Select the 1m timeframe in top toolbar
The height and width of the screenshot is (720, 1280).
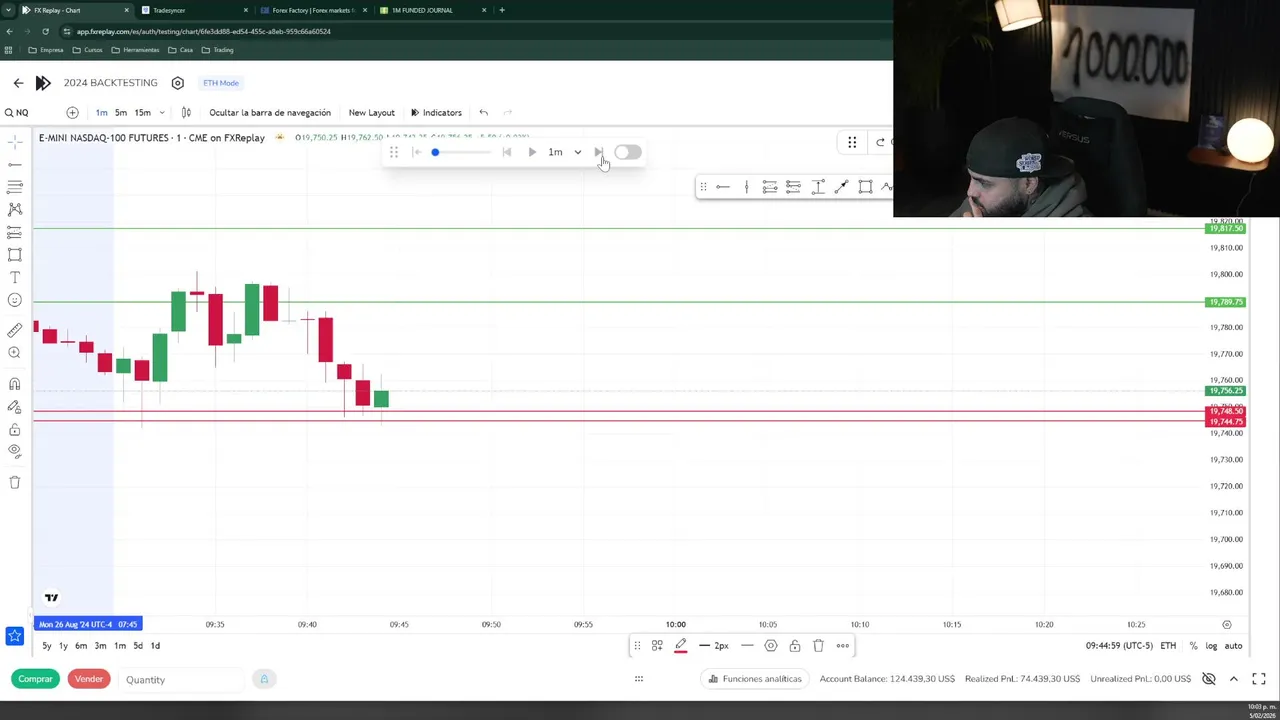[101, 112]
